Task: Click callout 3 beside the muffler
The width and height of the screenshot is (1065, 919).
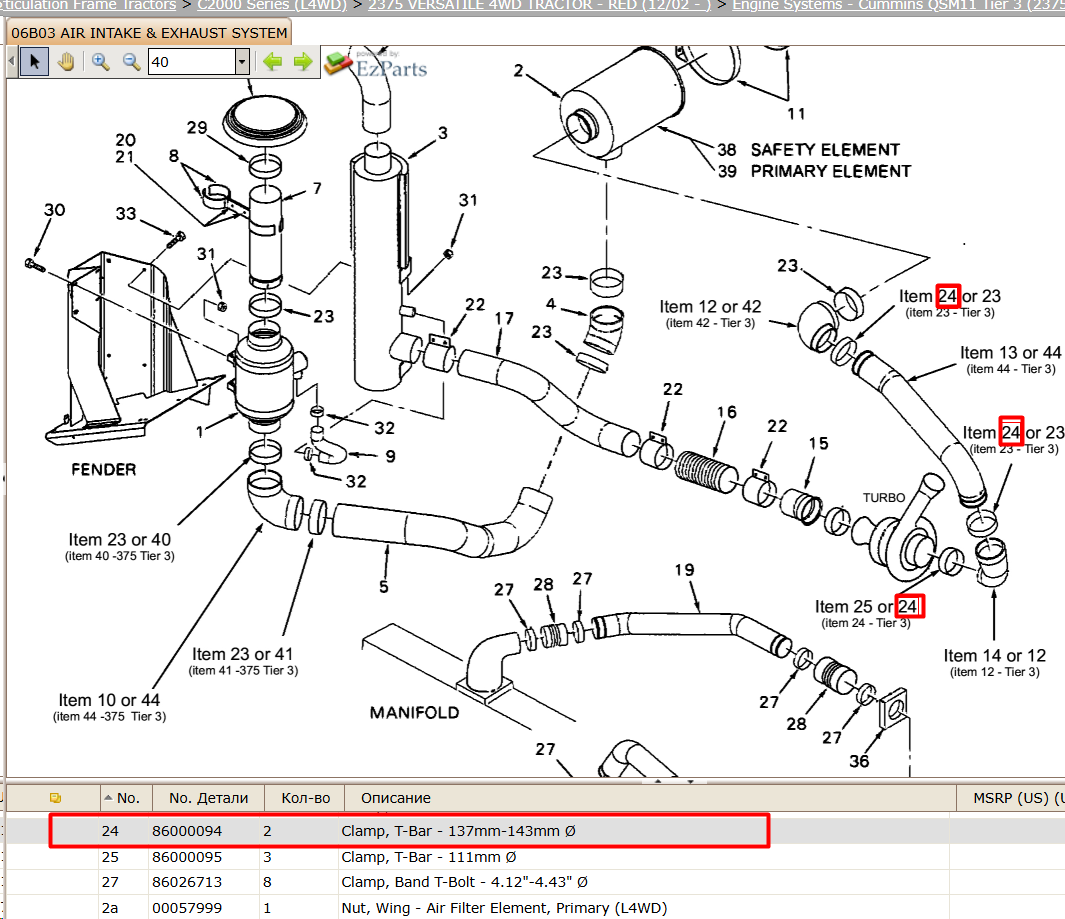Action: tap(443, 133)
